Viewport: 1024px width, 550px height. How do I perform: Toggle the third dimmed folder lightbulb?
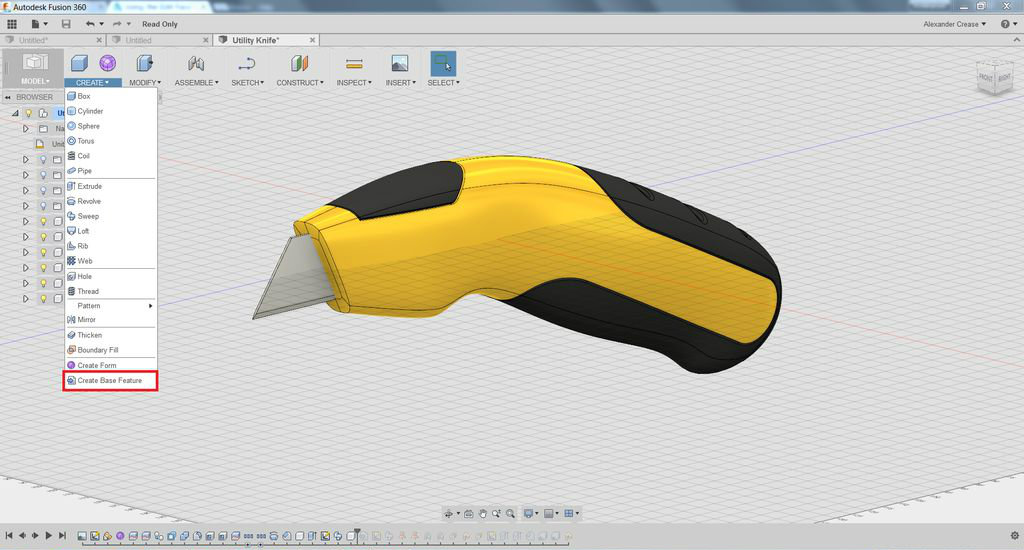tap(43, 191)
